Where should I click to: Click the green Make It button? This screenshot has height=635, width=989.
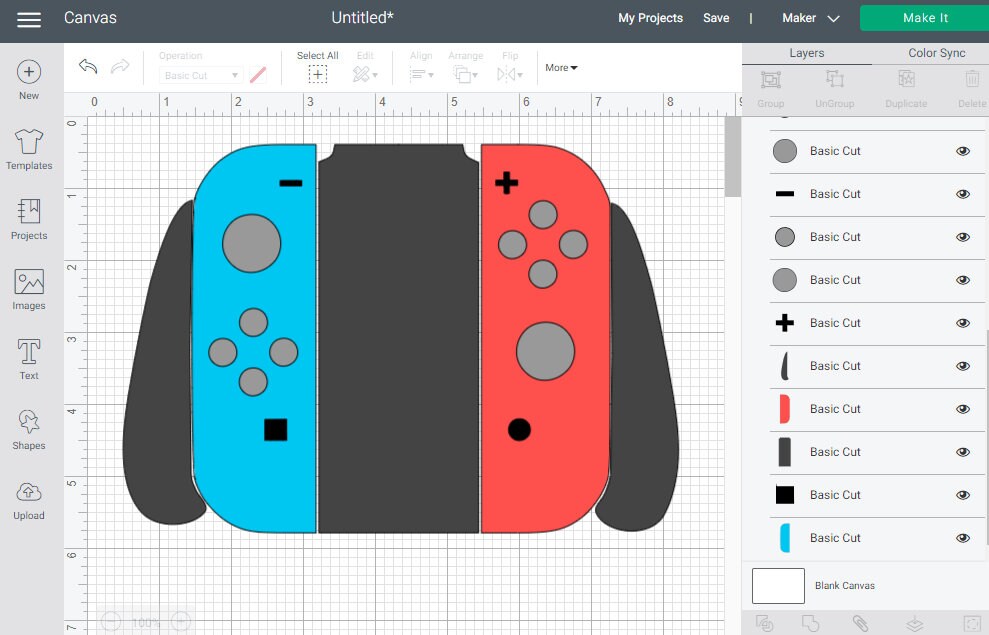coord(923,17)
